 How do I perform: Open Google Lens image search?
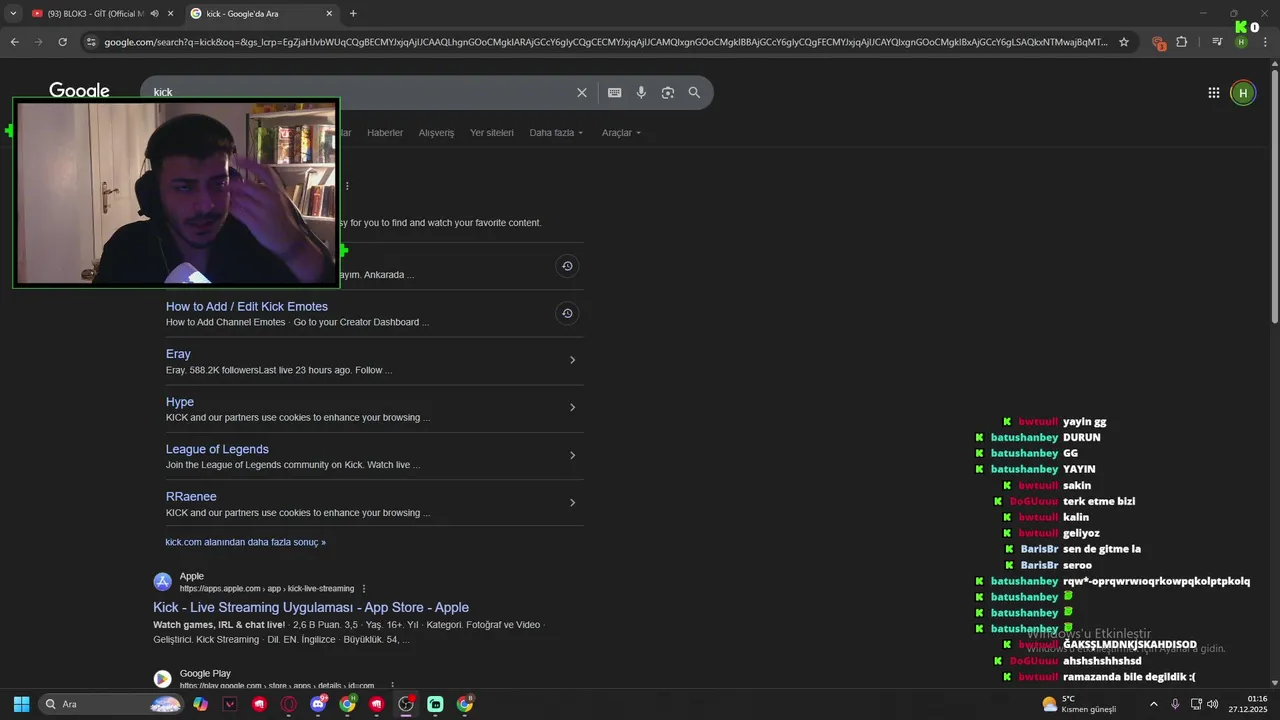[x=668, y=92]
